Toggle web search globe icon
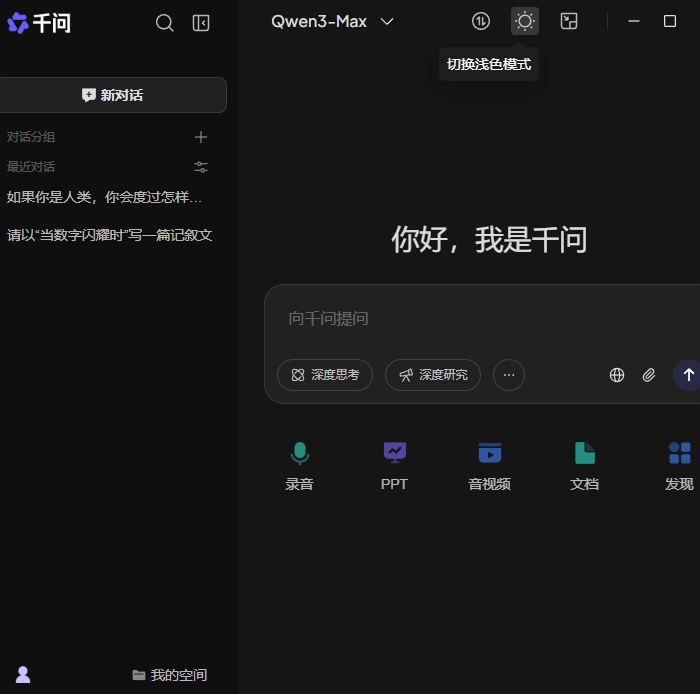This screenshot has height=694, width=700. click(x=617, y=375)
